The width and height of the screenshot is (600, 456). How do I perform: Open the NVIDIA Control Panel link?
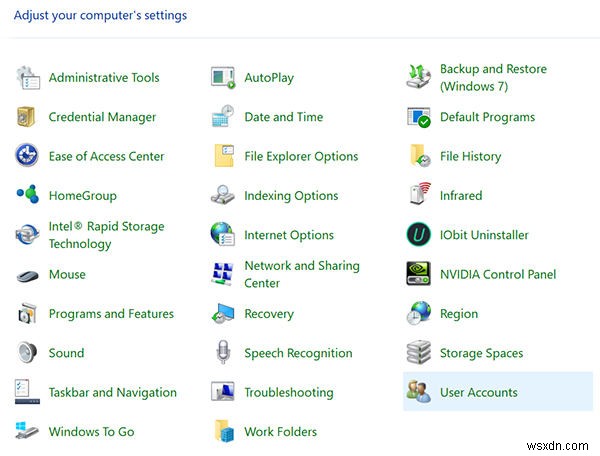(498, 274)
